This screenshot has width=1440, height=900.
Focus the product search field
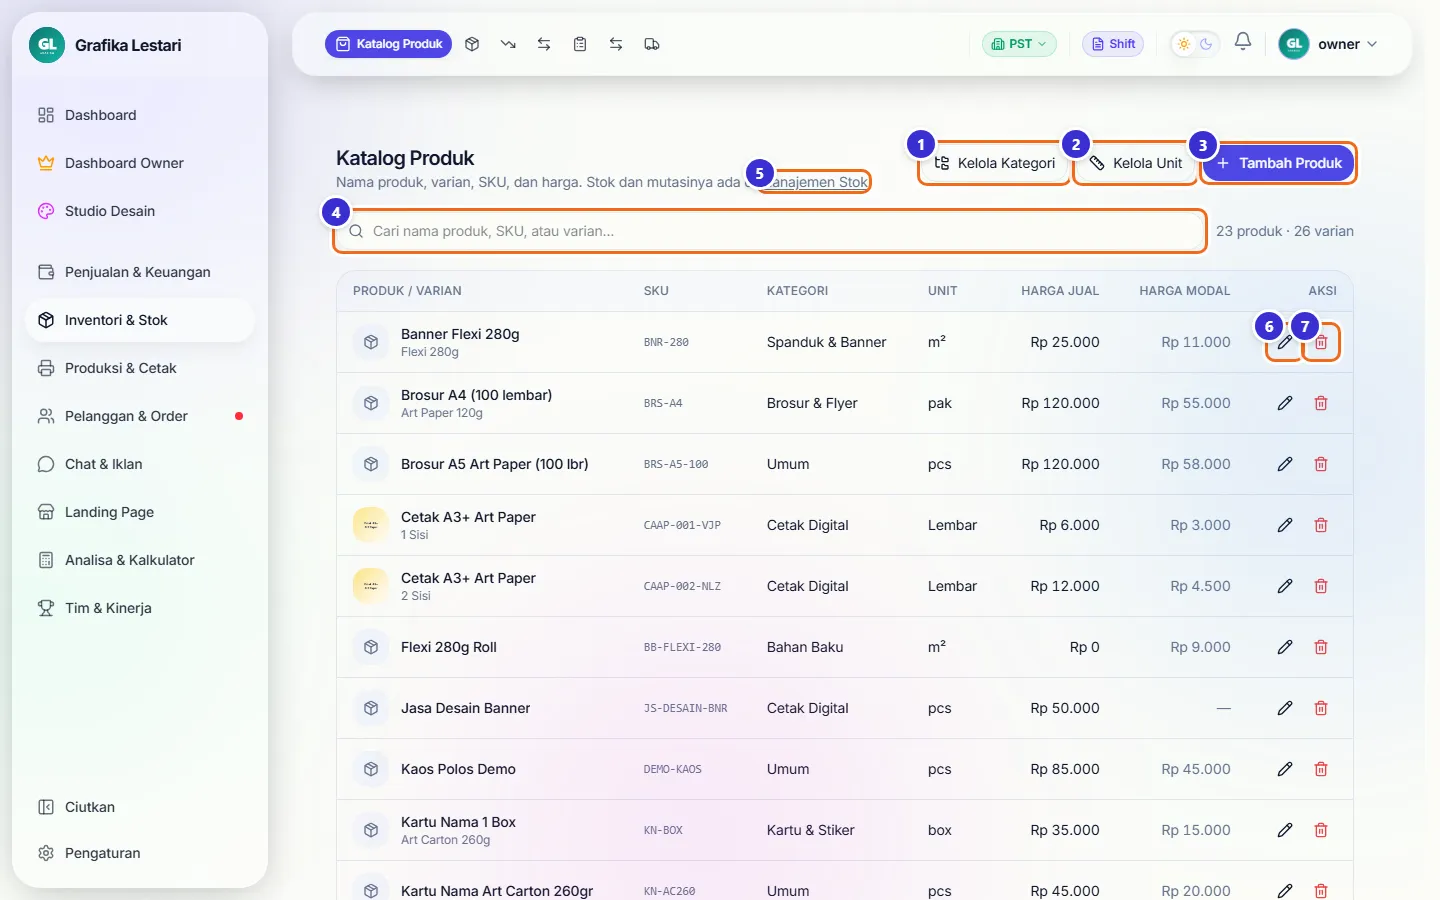click(x=770, y=231)
